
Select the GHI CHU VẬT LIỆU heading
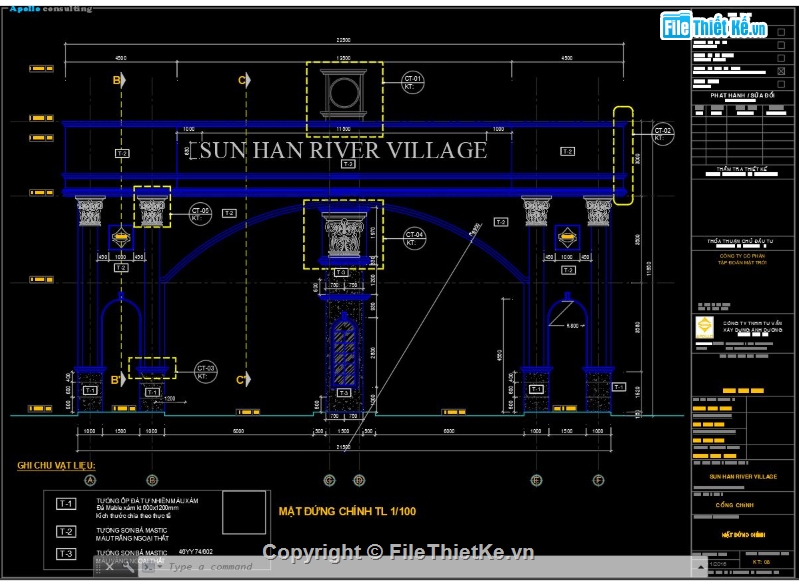point(56,465)
